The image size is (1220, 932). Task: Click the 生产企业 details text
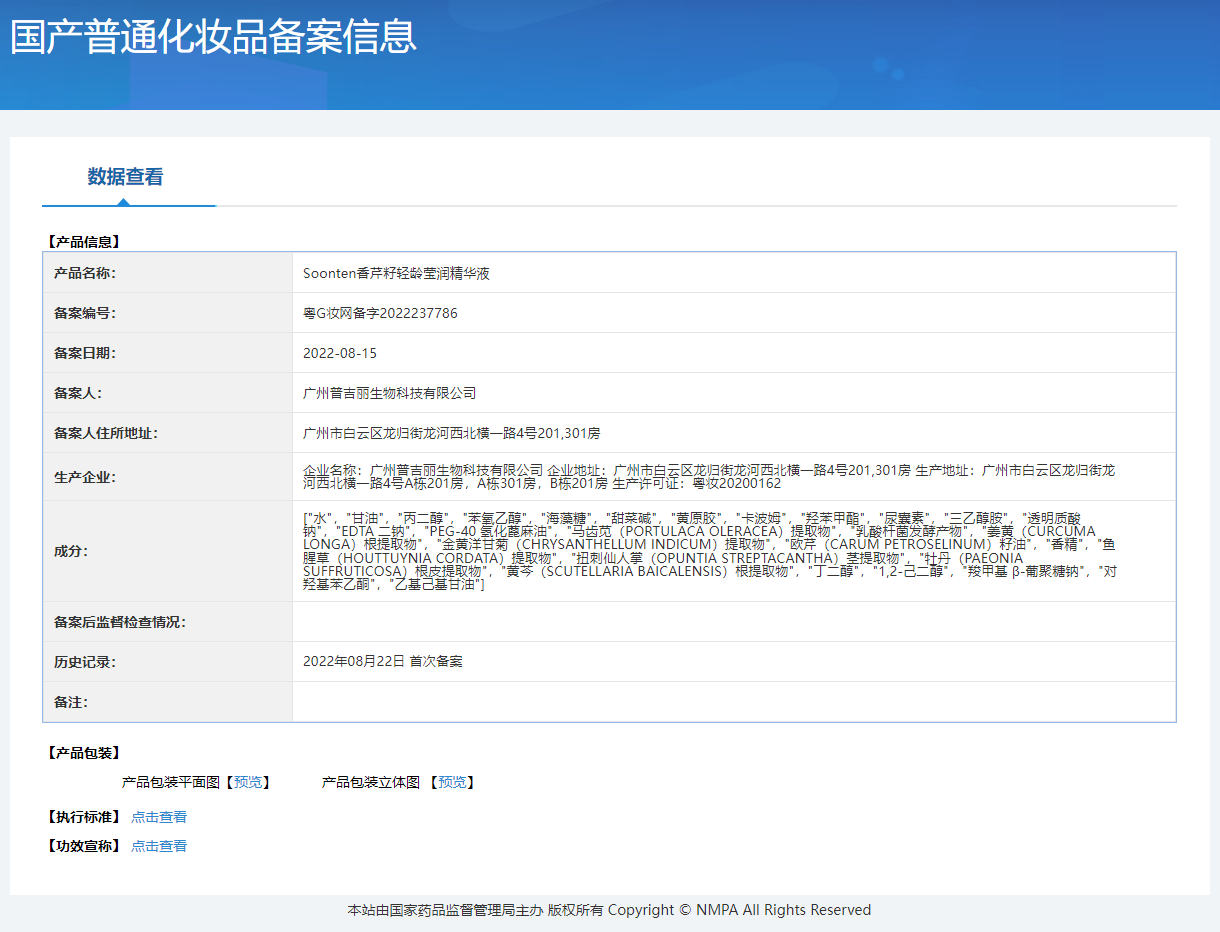coord(709,476)
